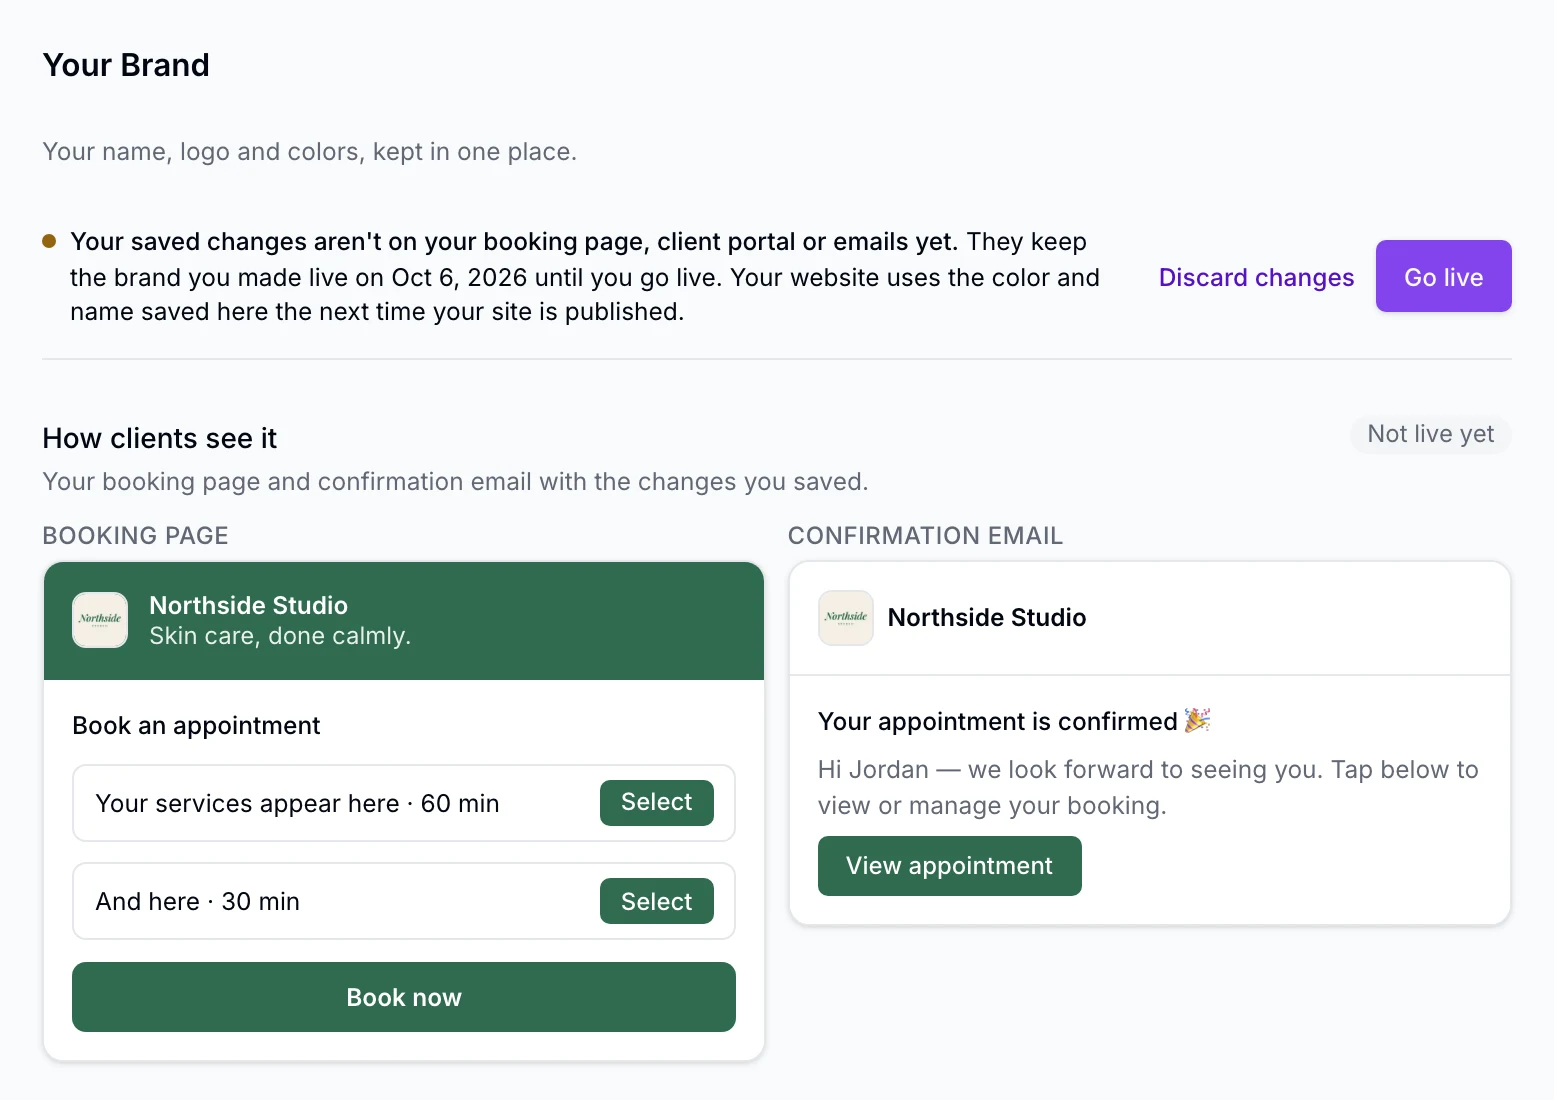Click Go live button
Screen dimensions: 1554x1100
(x=1443, y=276)
